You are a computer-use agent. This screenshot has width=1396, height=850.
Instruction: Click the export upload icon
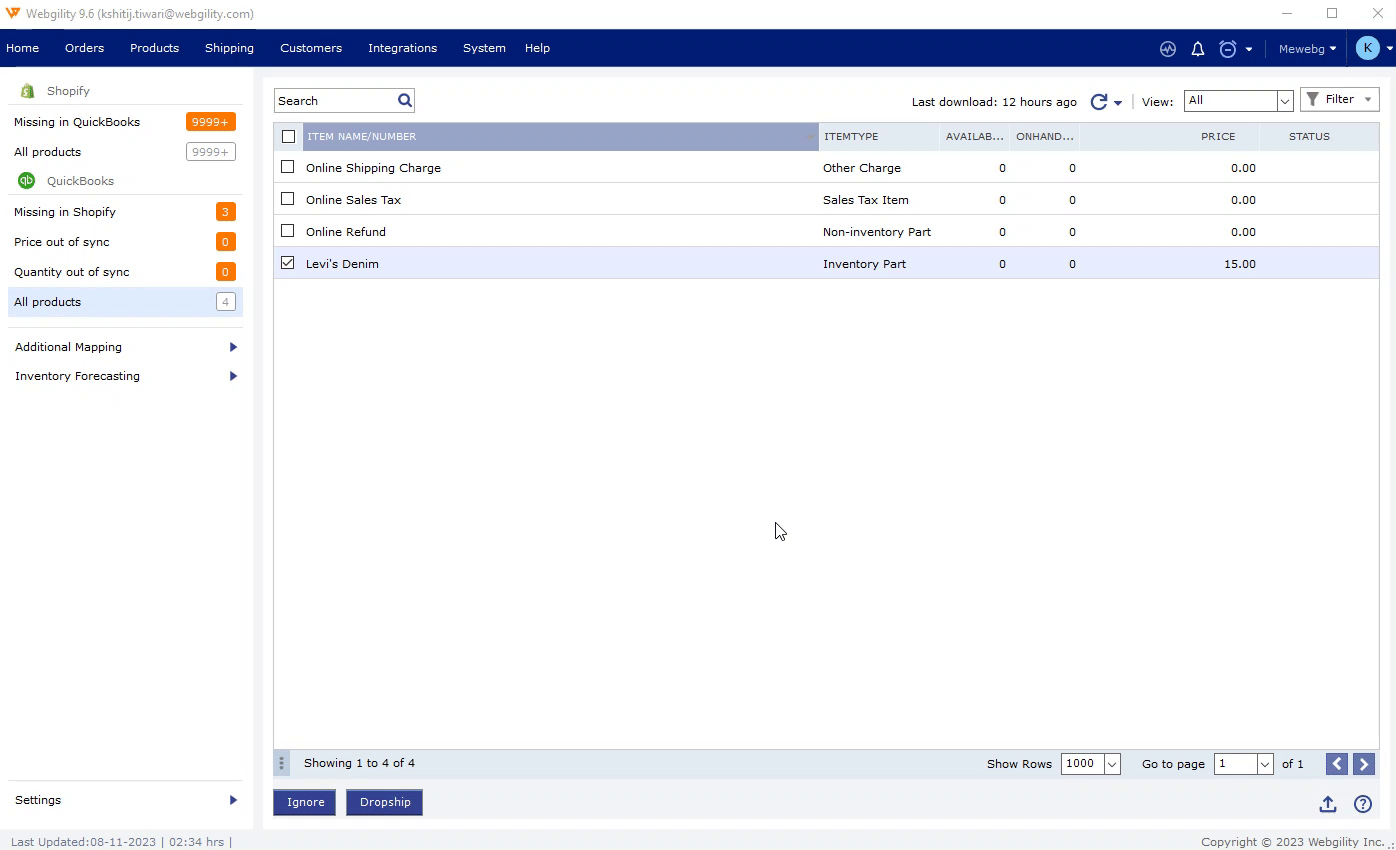click(x=1327, y=804)
